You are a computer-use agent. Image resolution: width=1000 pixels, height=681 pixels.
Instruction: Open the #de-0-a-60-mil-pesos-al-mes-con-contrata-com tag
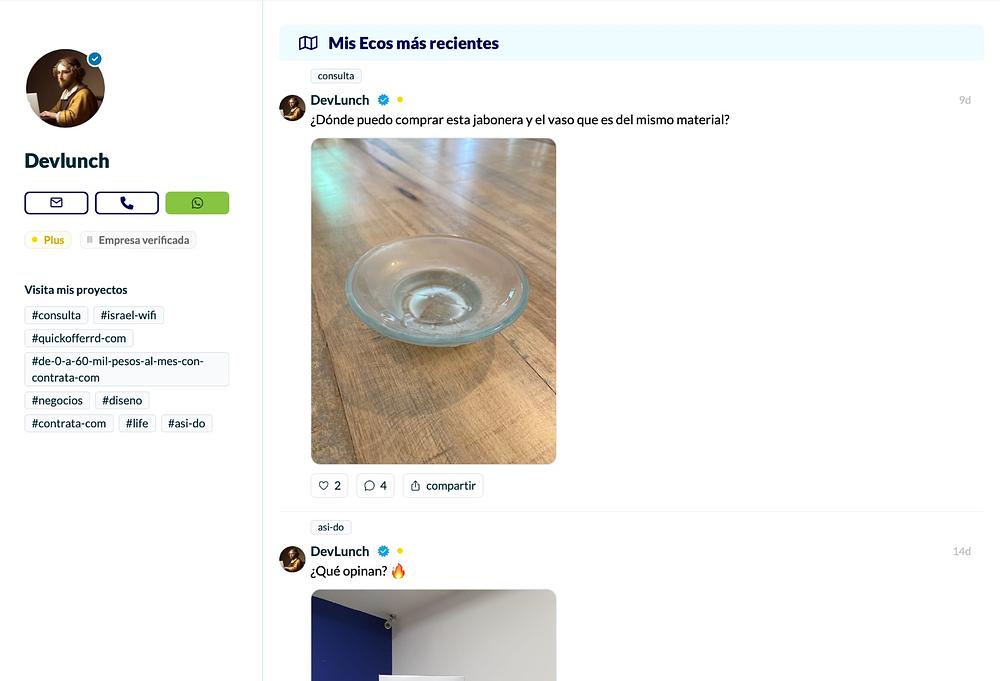click(127, 369)
